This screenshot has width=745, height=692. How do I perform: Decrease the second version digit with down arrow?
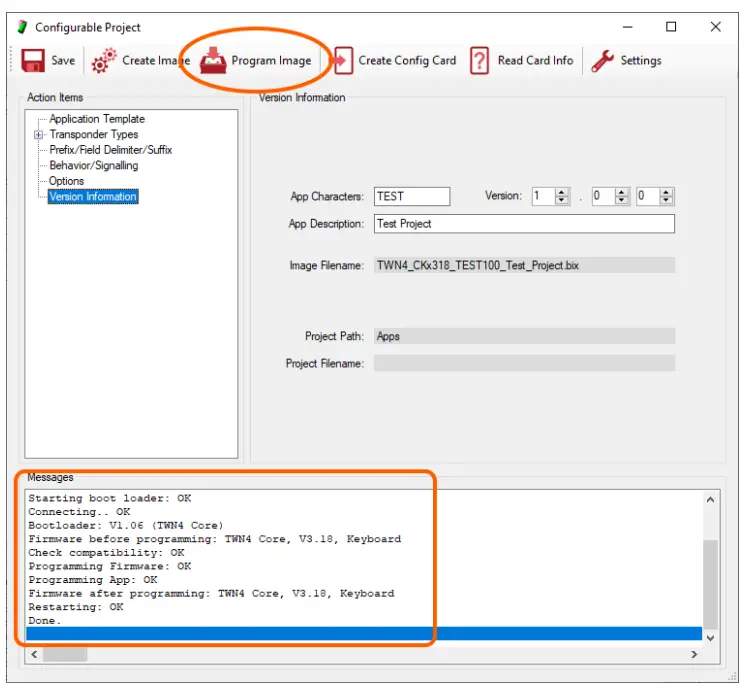621,200
